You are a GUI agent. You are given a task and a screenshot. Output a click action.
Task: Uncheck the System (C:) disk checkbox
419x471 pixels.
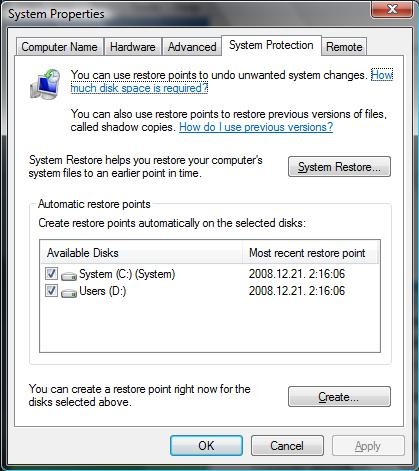click(x=51, y=274)
